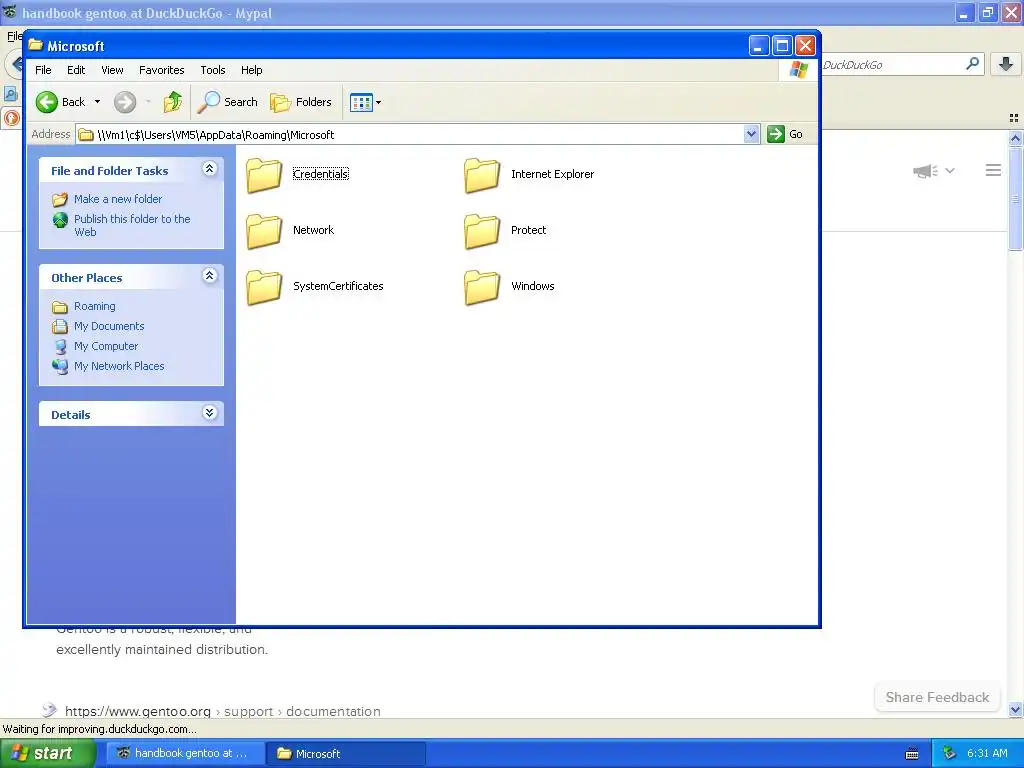Open My Network Places link
The width and height of the screenshot is (1024, 768).
(119, 366)
